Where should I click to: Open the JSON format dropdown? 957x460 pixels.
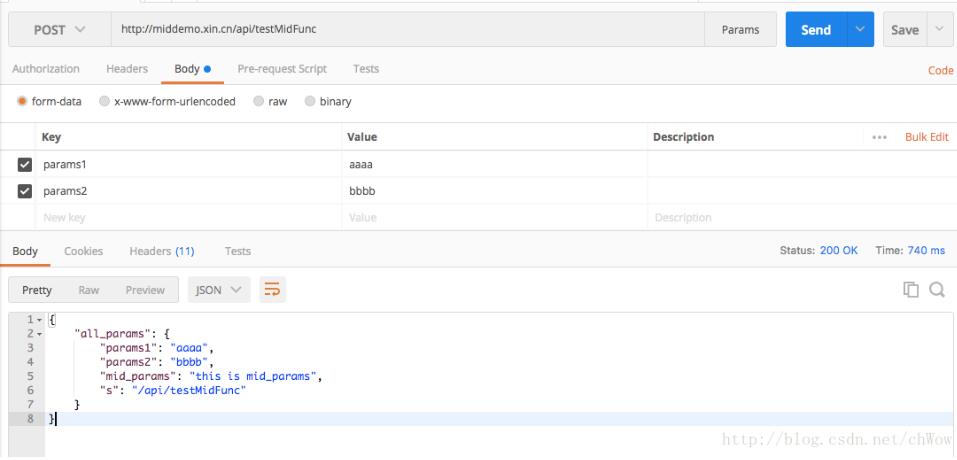click(x=218, y=290)
